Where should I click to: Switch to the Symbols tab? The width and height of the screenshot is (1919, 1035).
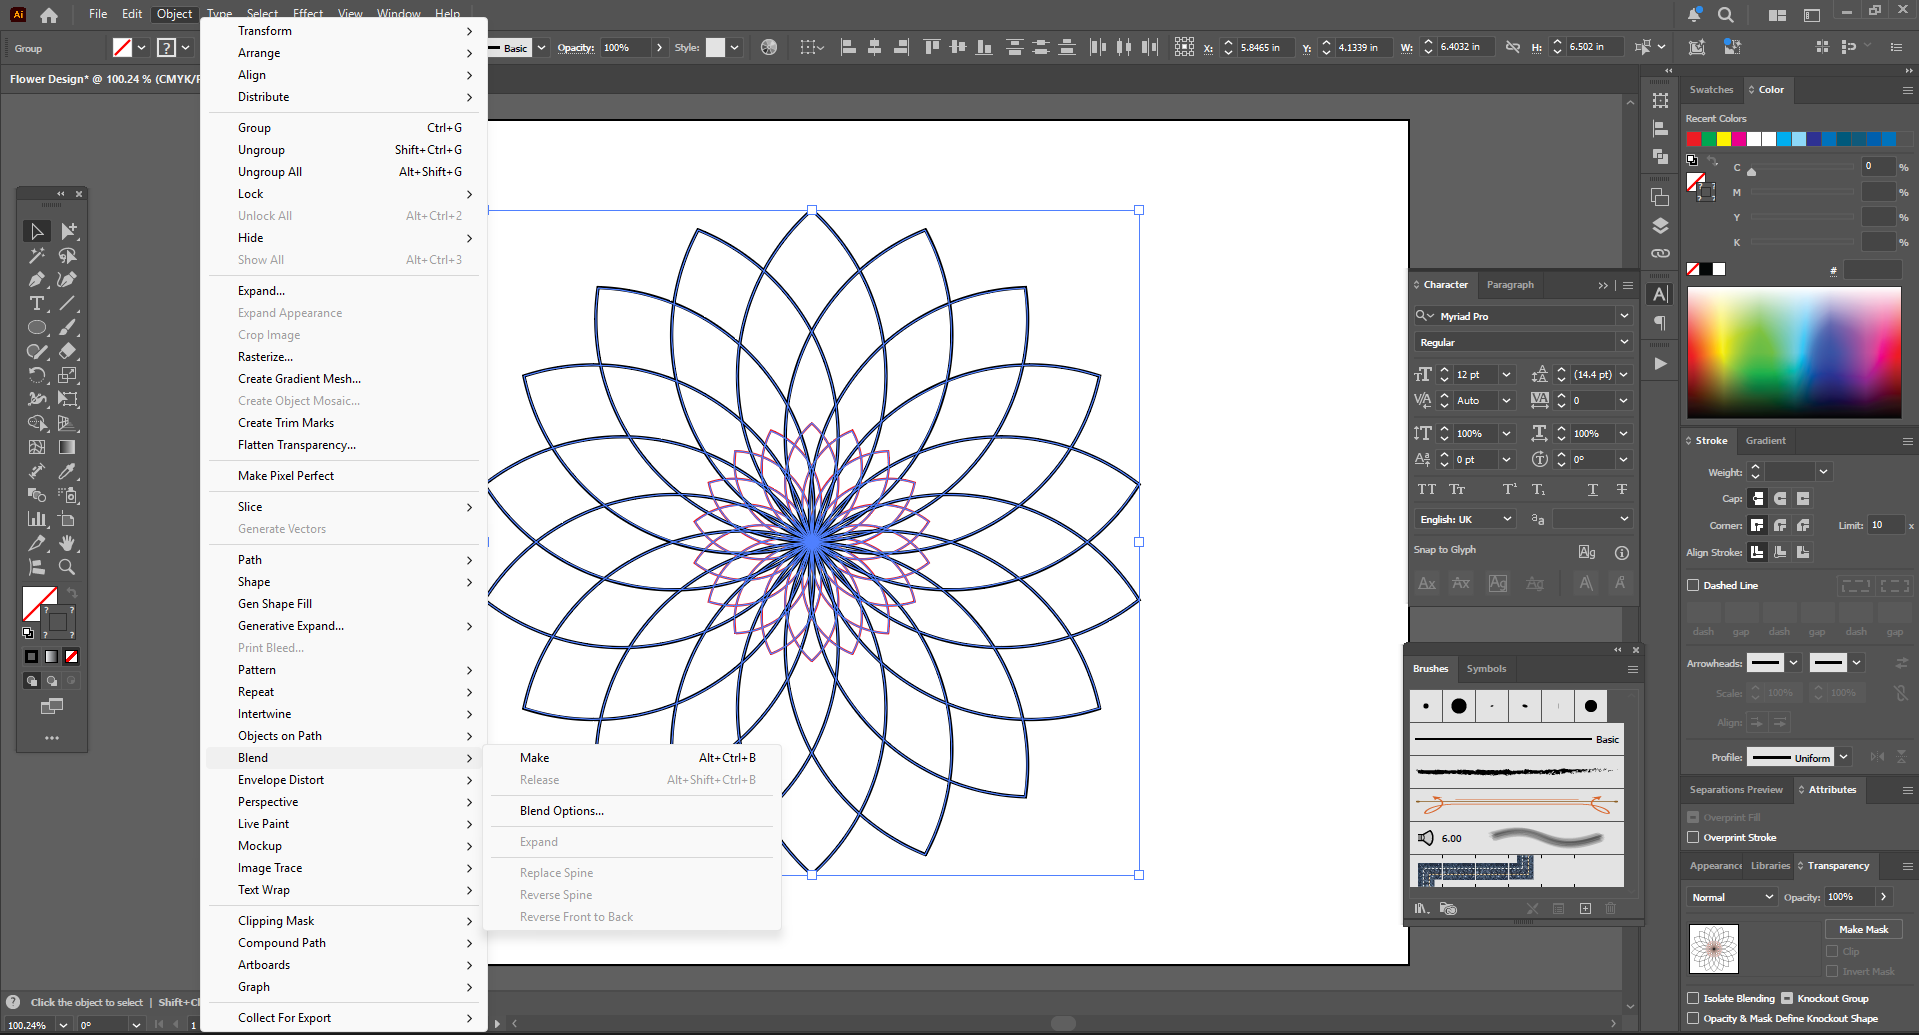[1486, 669]
